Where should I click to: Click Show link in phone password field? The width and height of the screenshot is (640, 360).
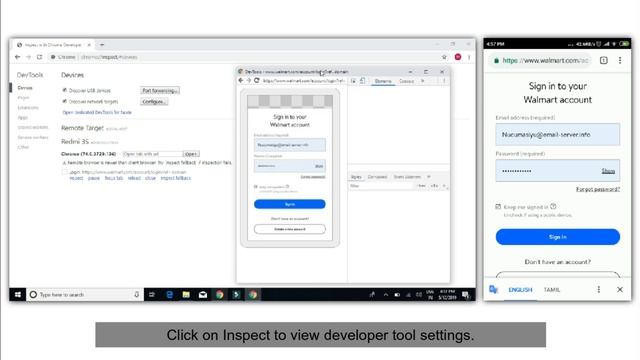(x=608, y=171)
